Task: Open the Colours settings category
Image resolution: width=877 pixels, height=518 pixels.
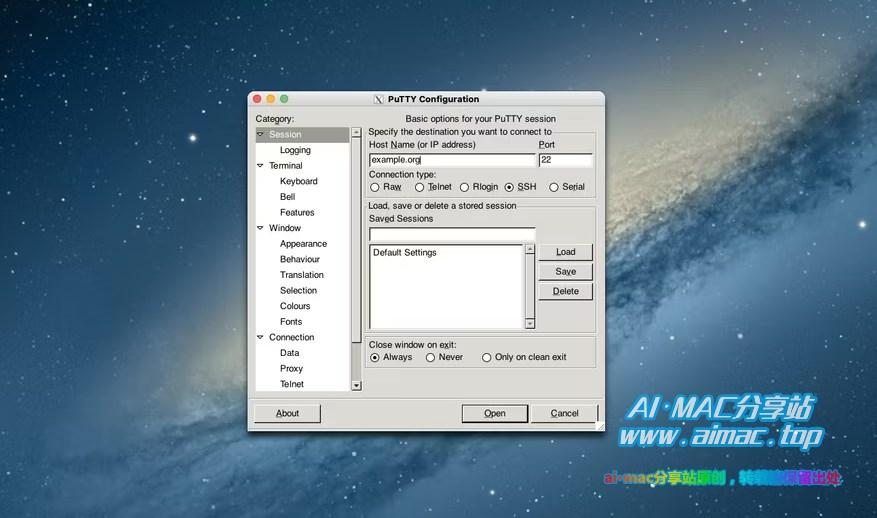Action: click(x=295, y=306)
